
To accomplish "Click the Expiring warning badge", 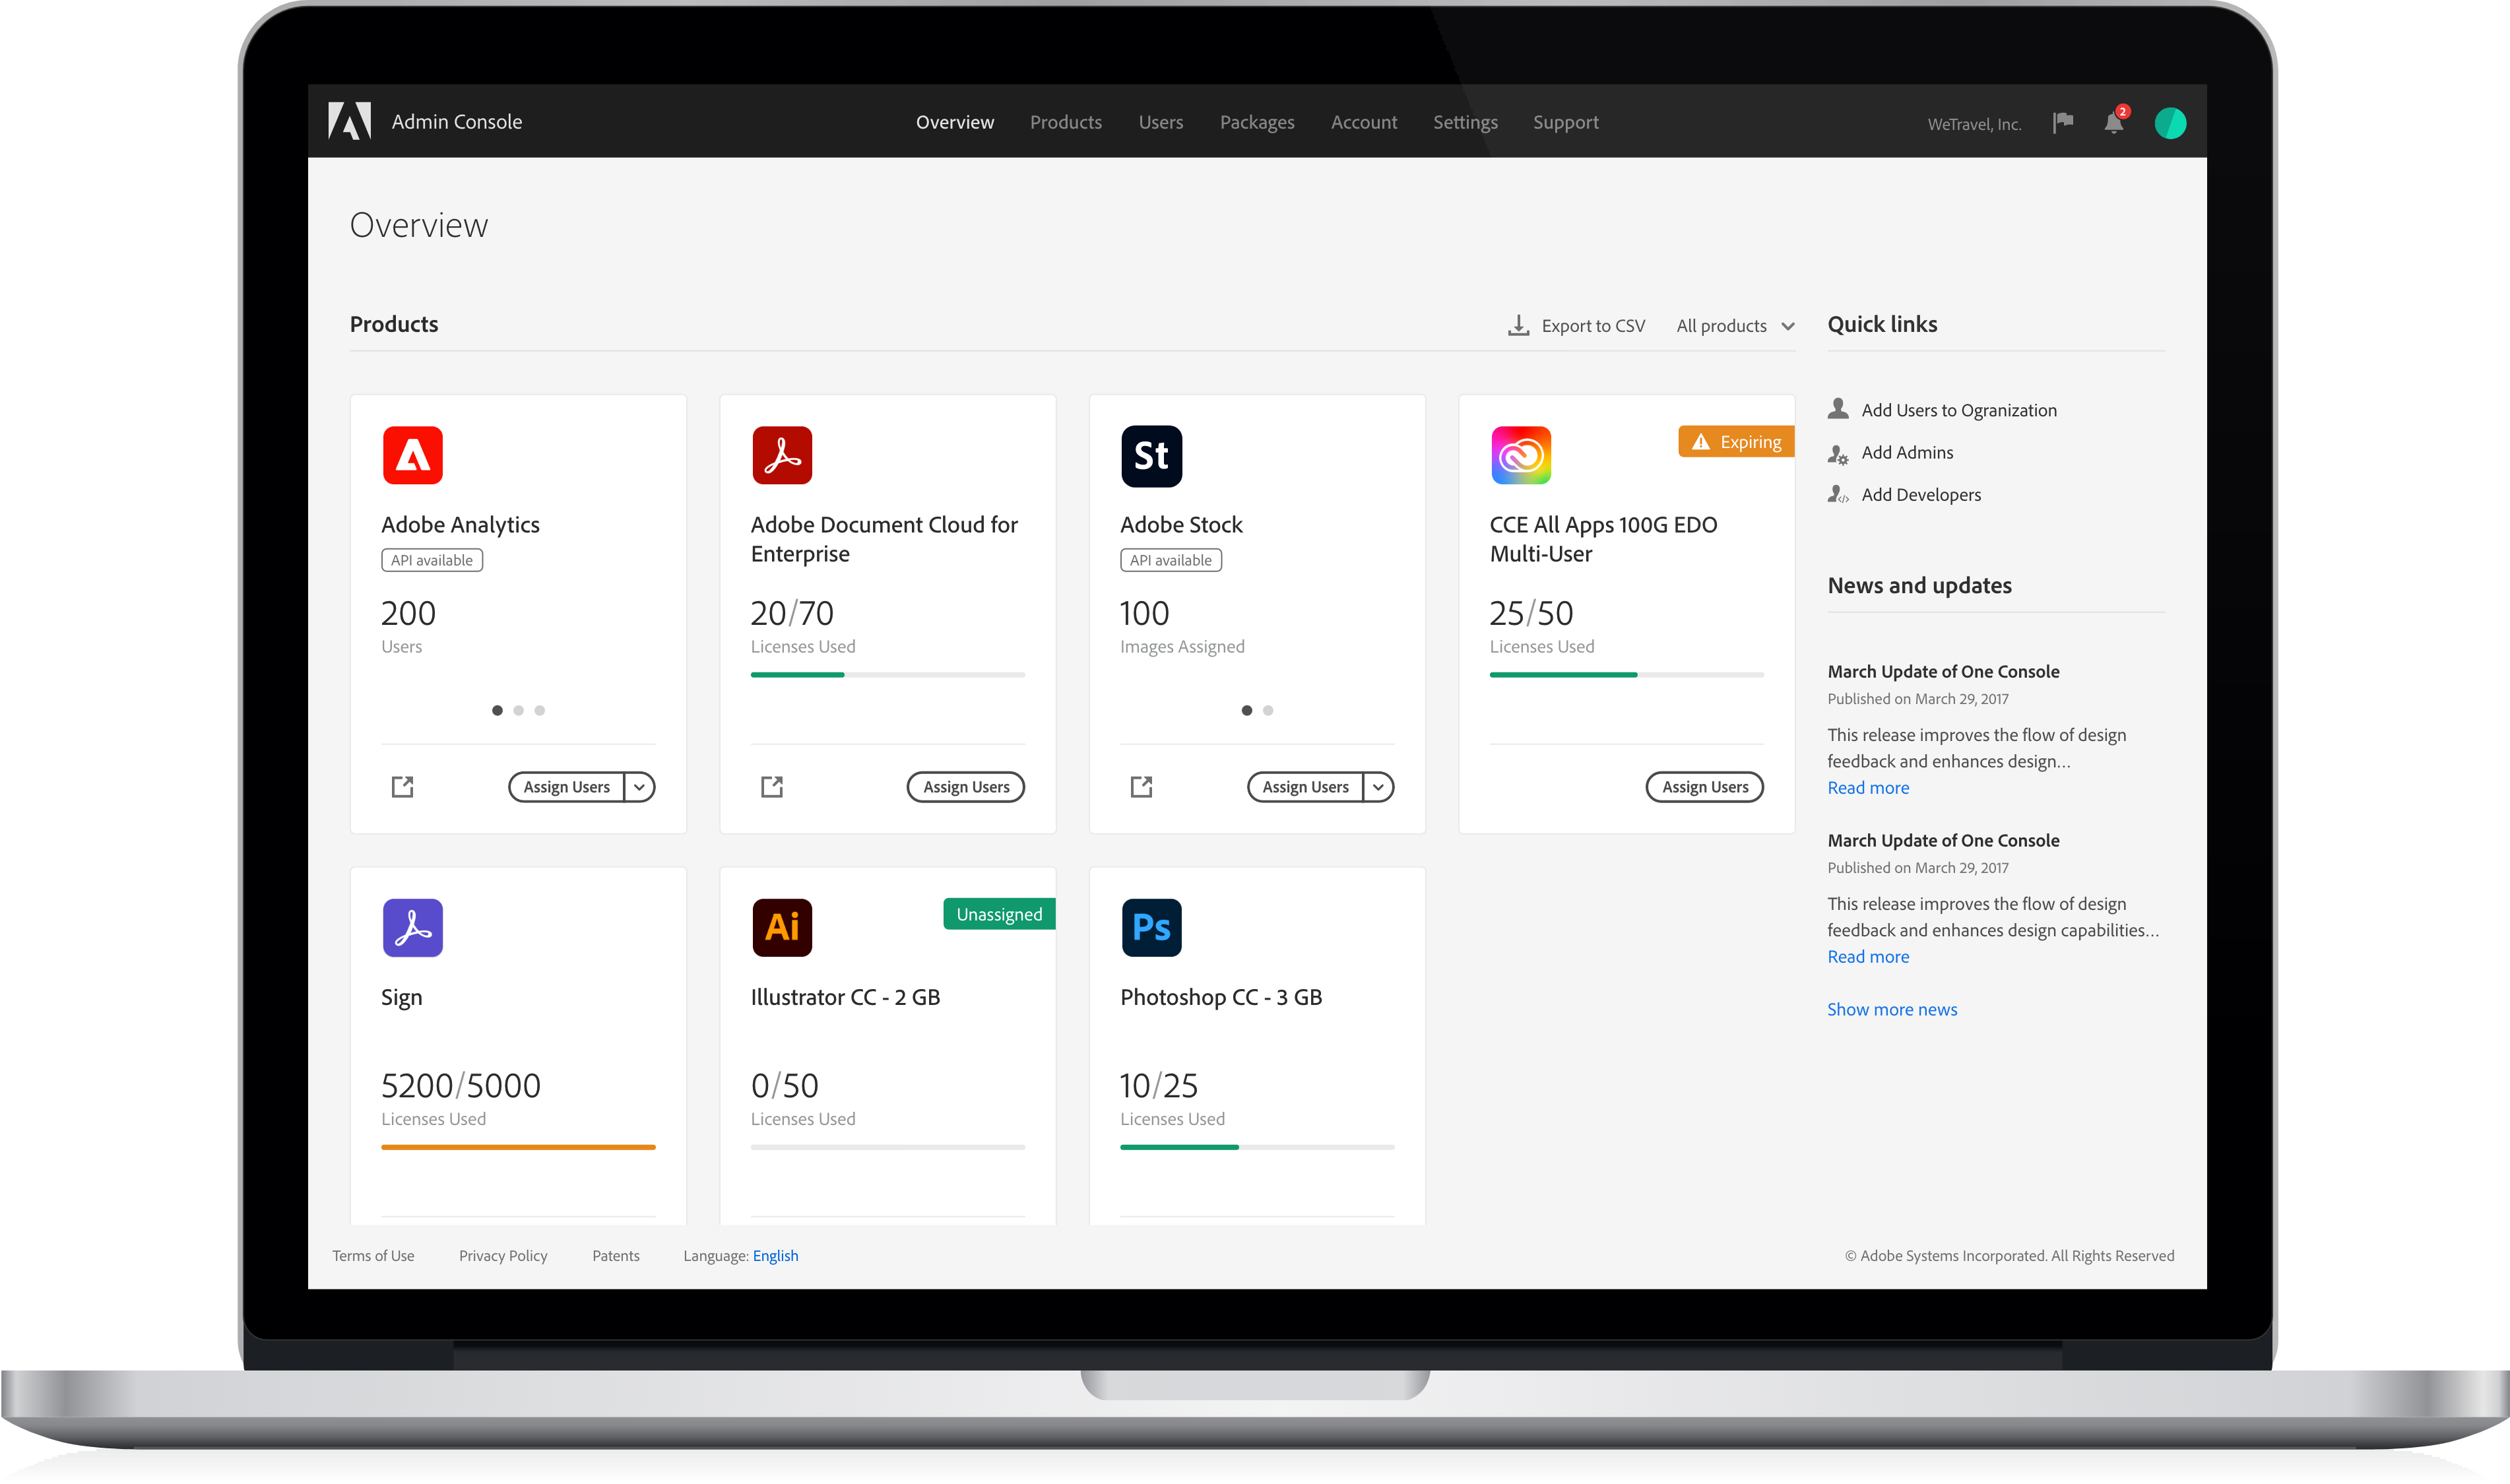I will pos(1736,442).
